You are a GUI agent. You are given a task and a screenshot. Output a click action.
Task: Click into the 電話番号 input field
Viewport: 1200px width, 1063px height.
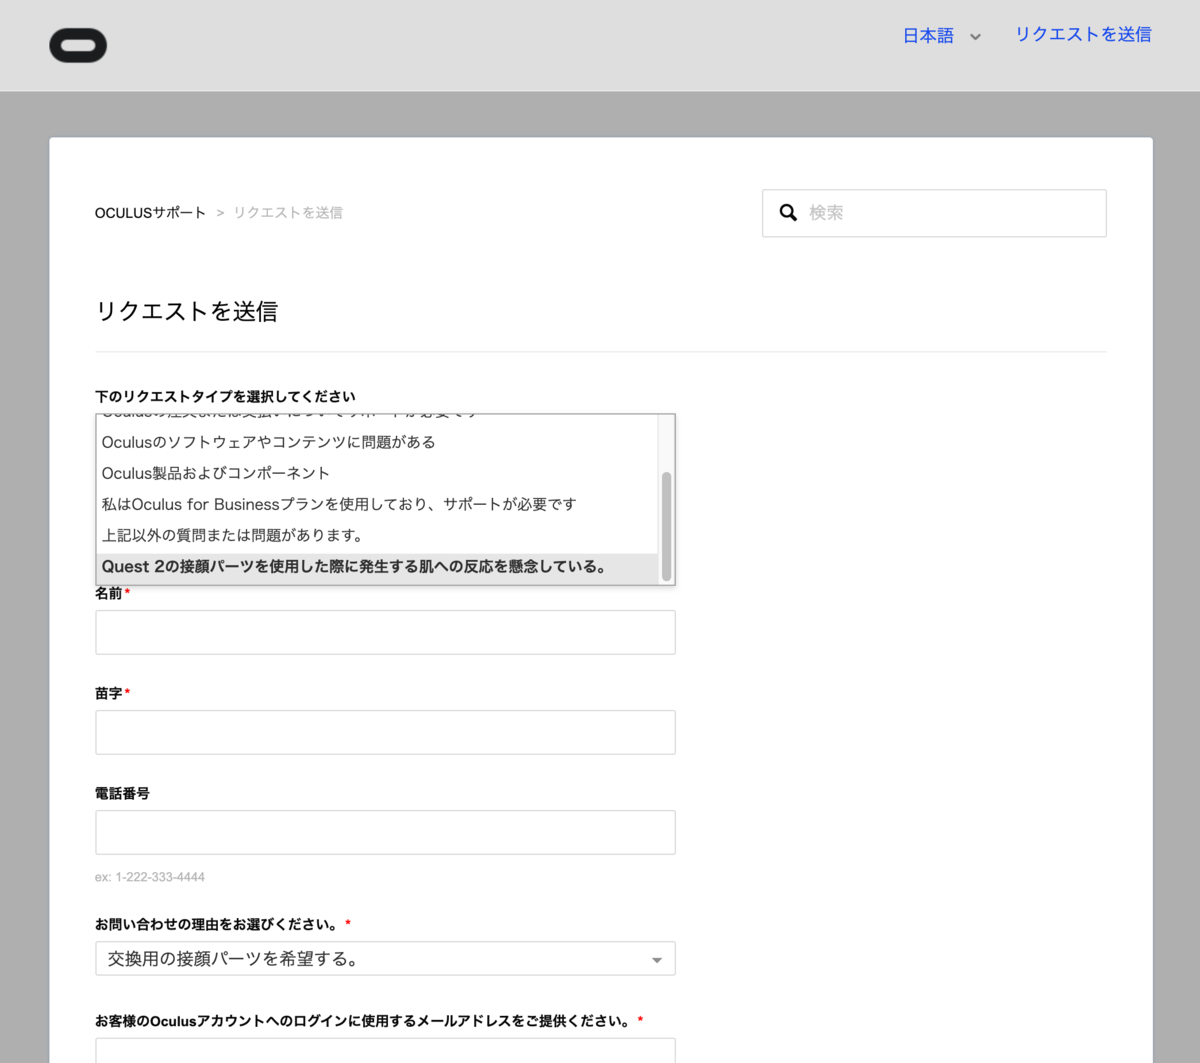(385, 833)
